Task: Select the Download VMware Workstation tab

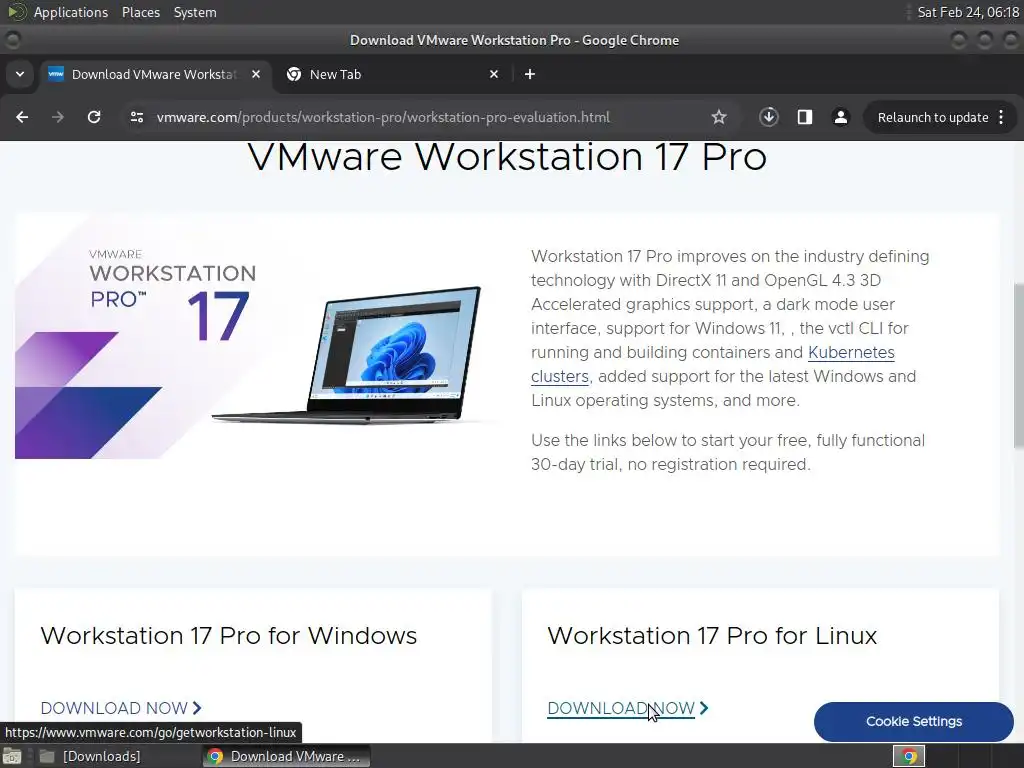Action: pos(154,74)
